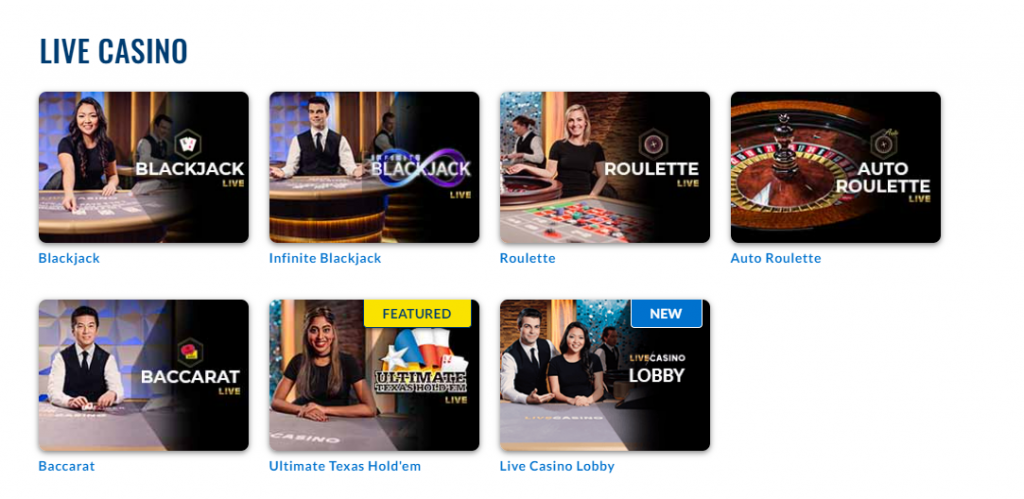The width and height of the screenshot is (1024, 499).
Task: Open the Auto Roulette game thumbnail
Action: 836,167
